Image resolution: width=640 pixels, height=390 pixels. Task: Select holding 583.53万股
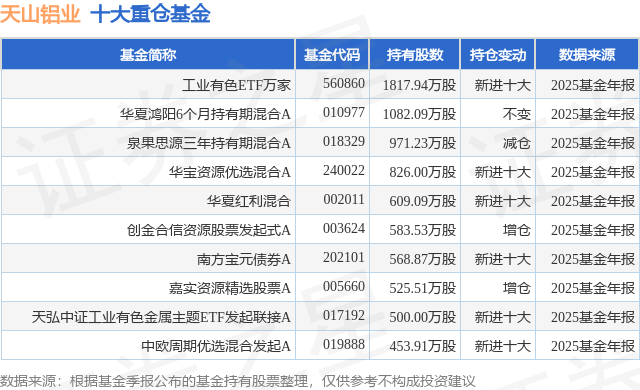[422, 230]
